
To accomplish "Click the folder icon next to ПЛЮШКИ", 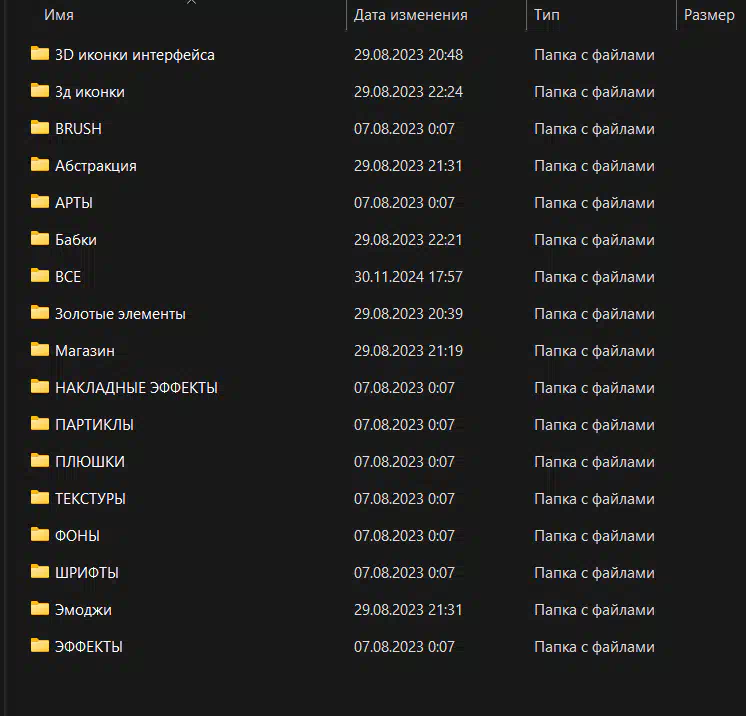I will coord(40,461).
